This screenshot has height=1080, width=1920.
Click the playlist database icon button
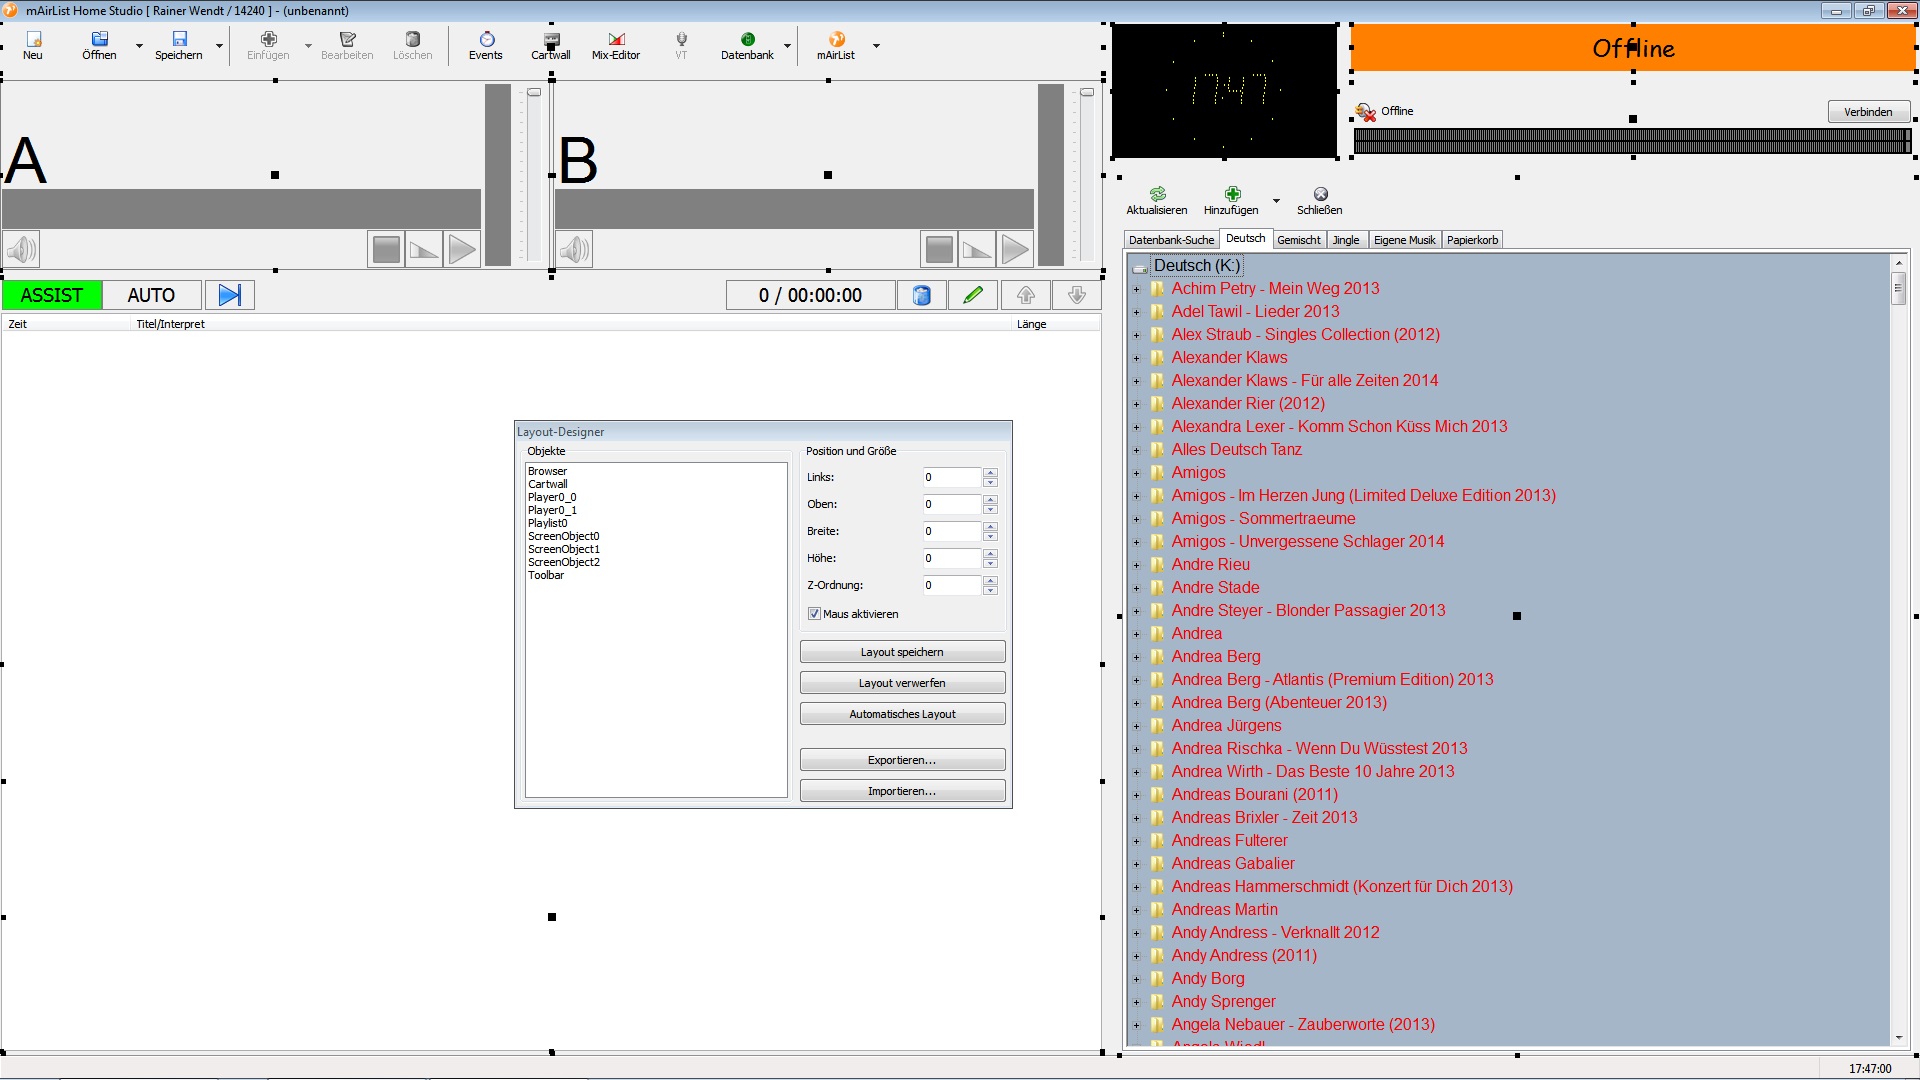[x=922, y=295]
